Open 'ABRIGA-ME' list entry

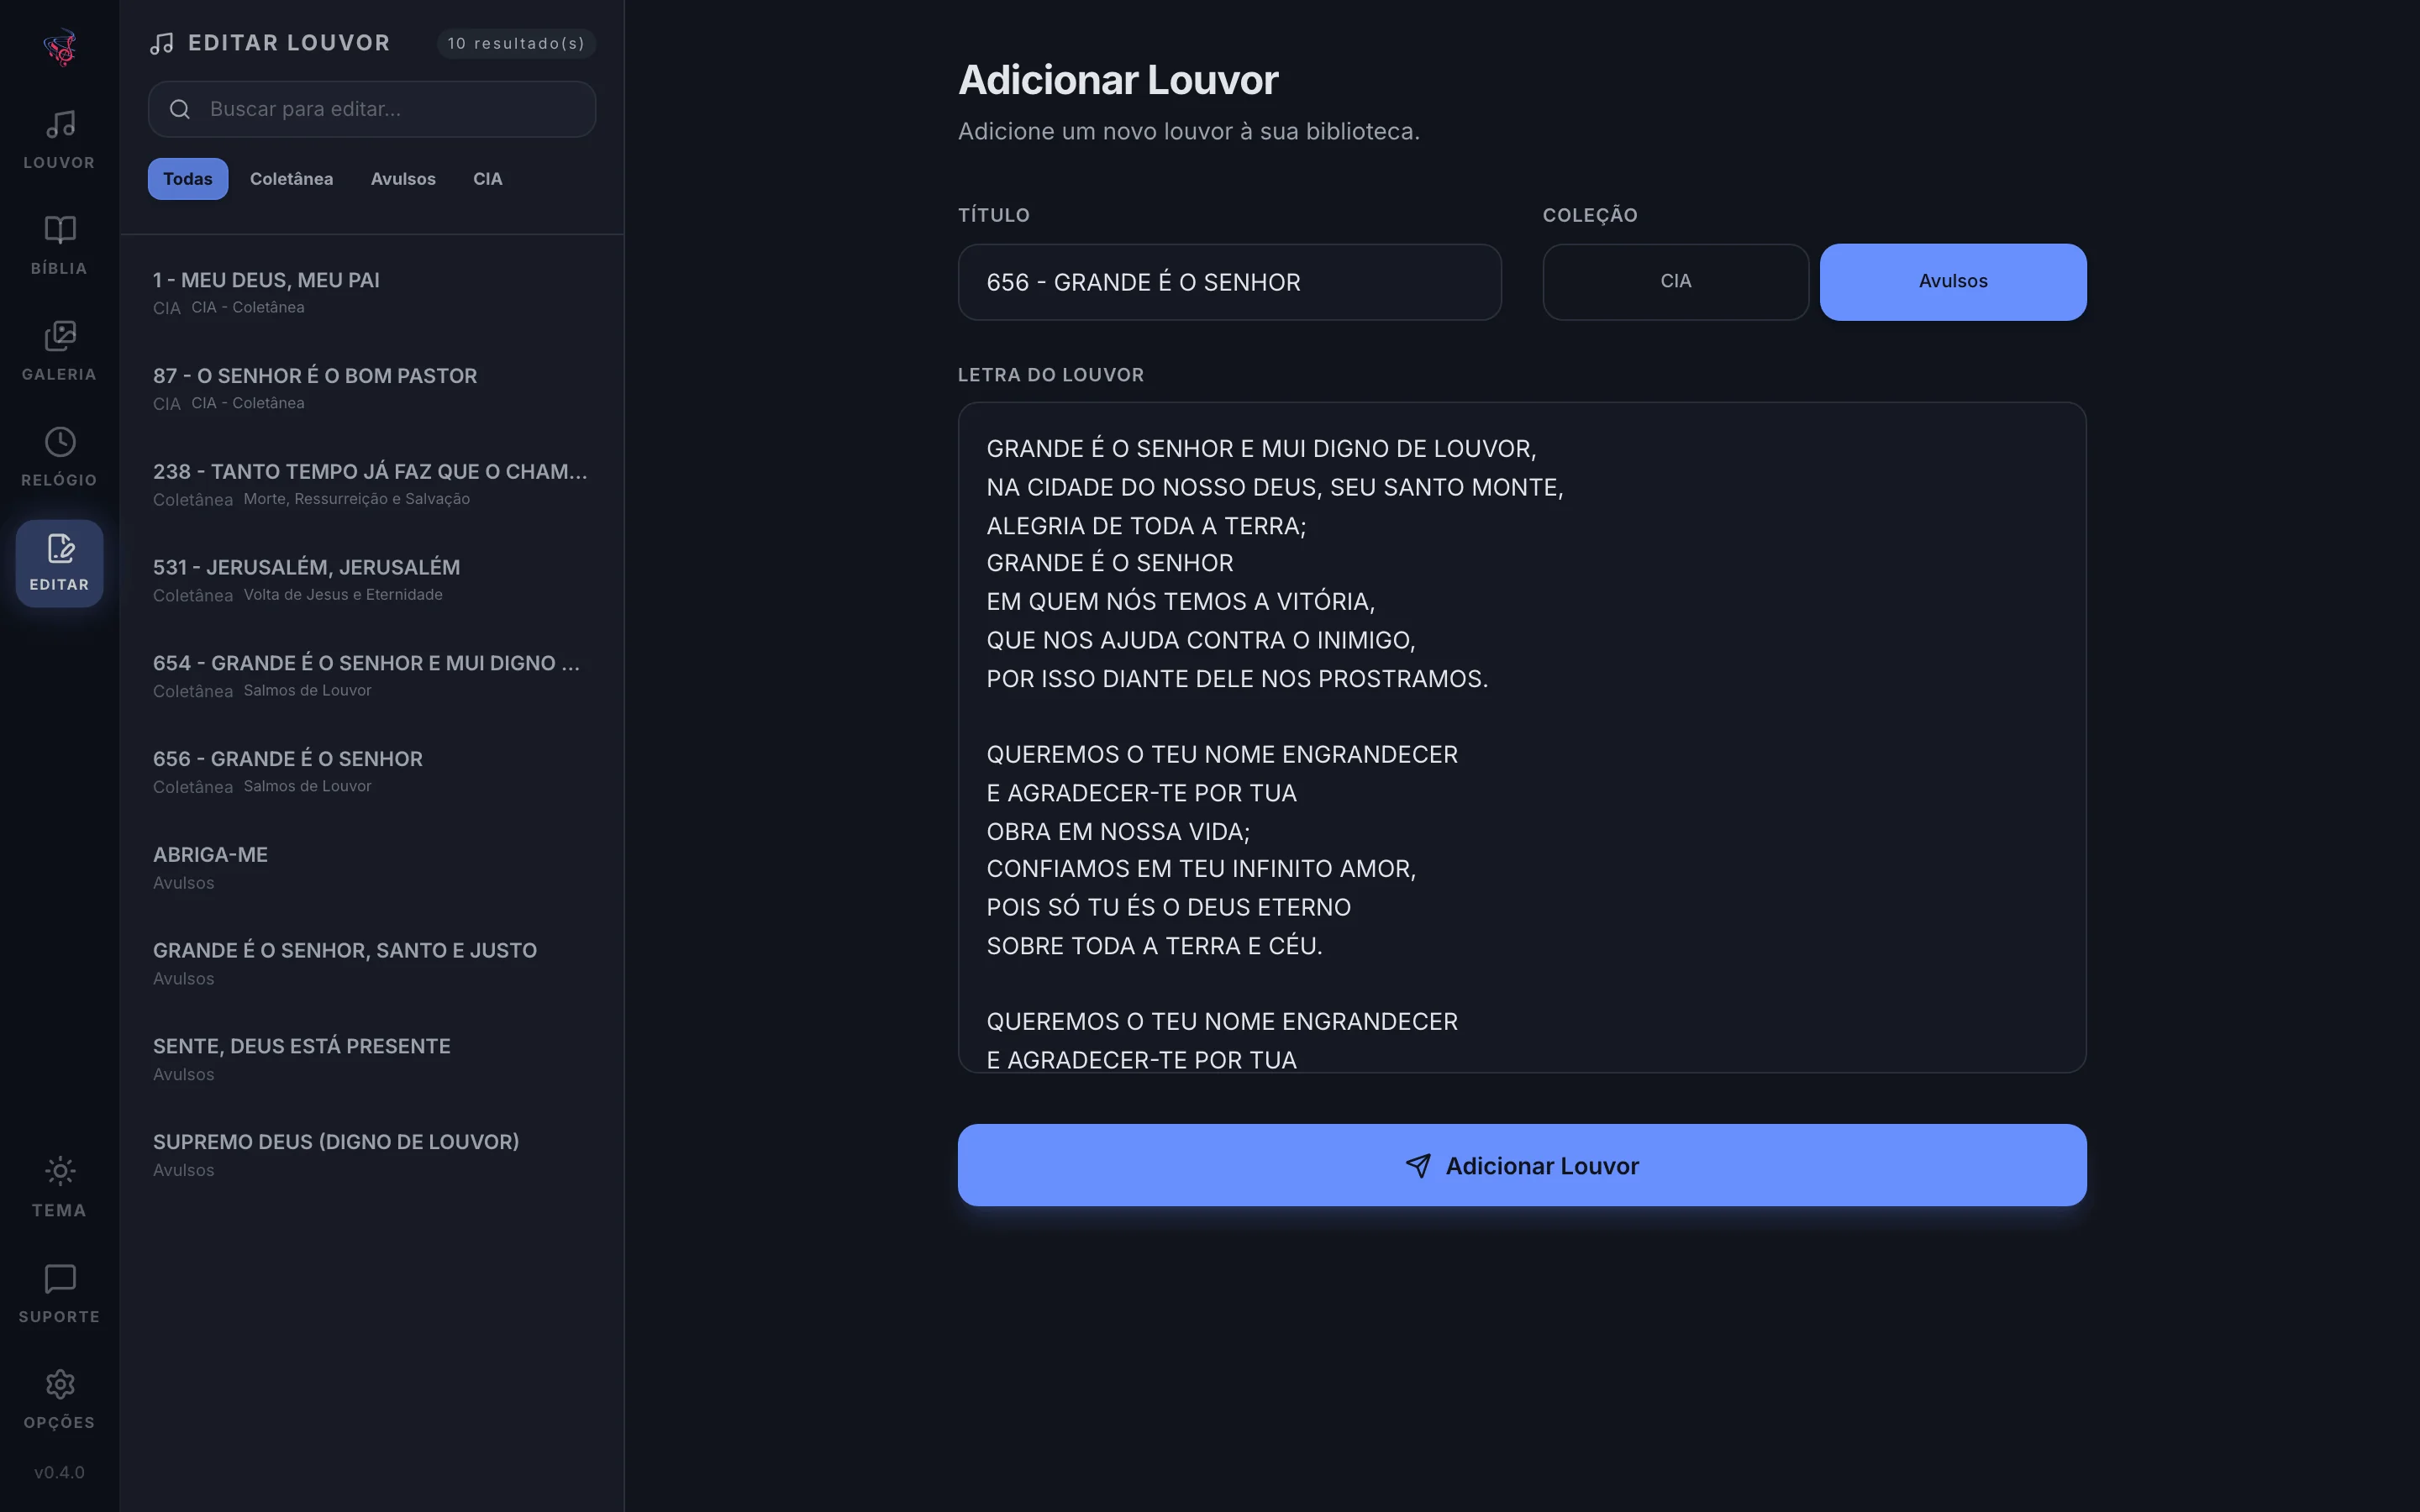click(x=372, y=867)
